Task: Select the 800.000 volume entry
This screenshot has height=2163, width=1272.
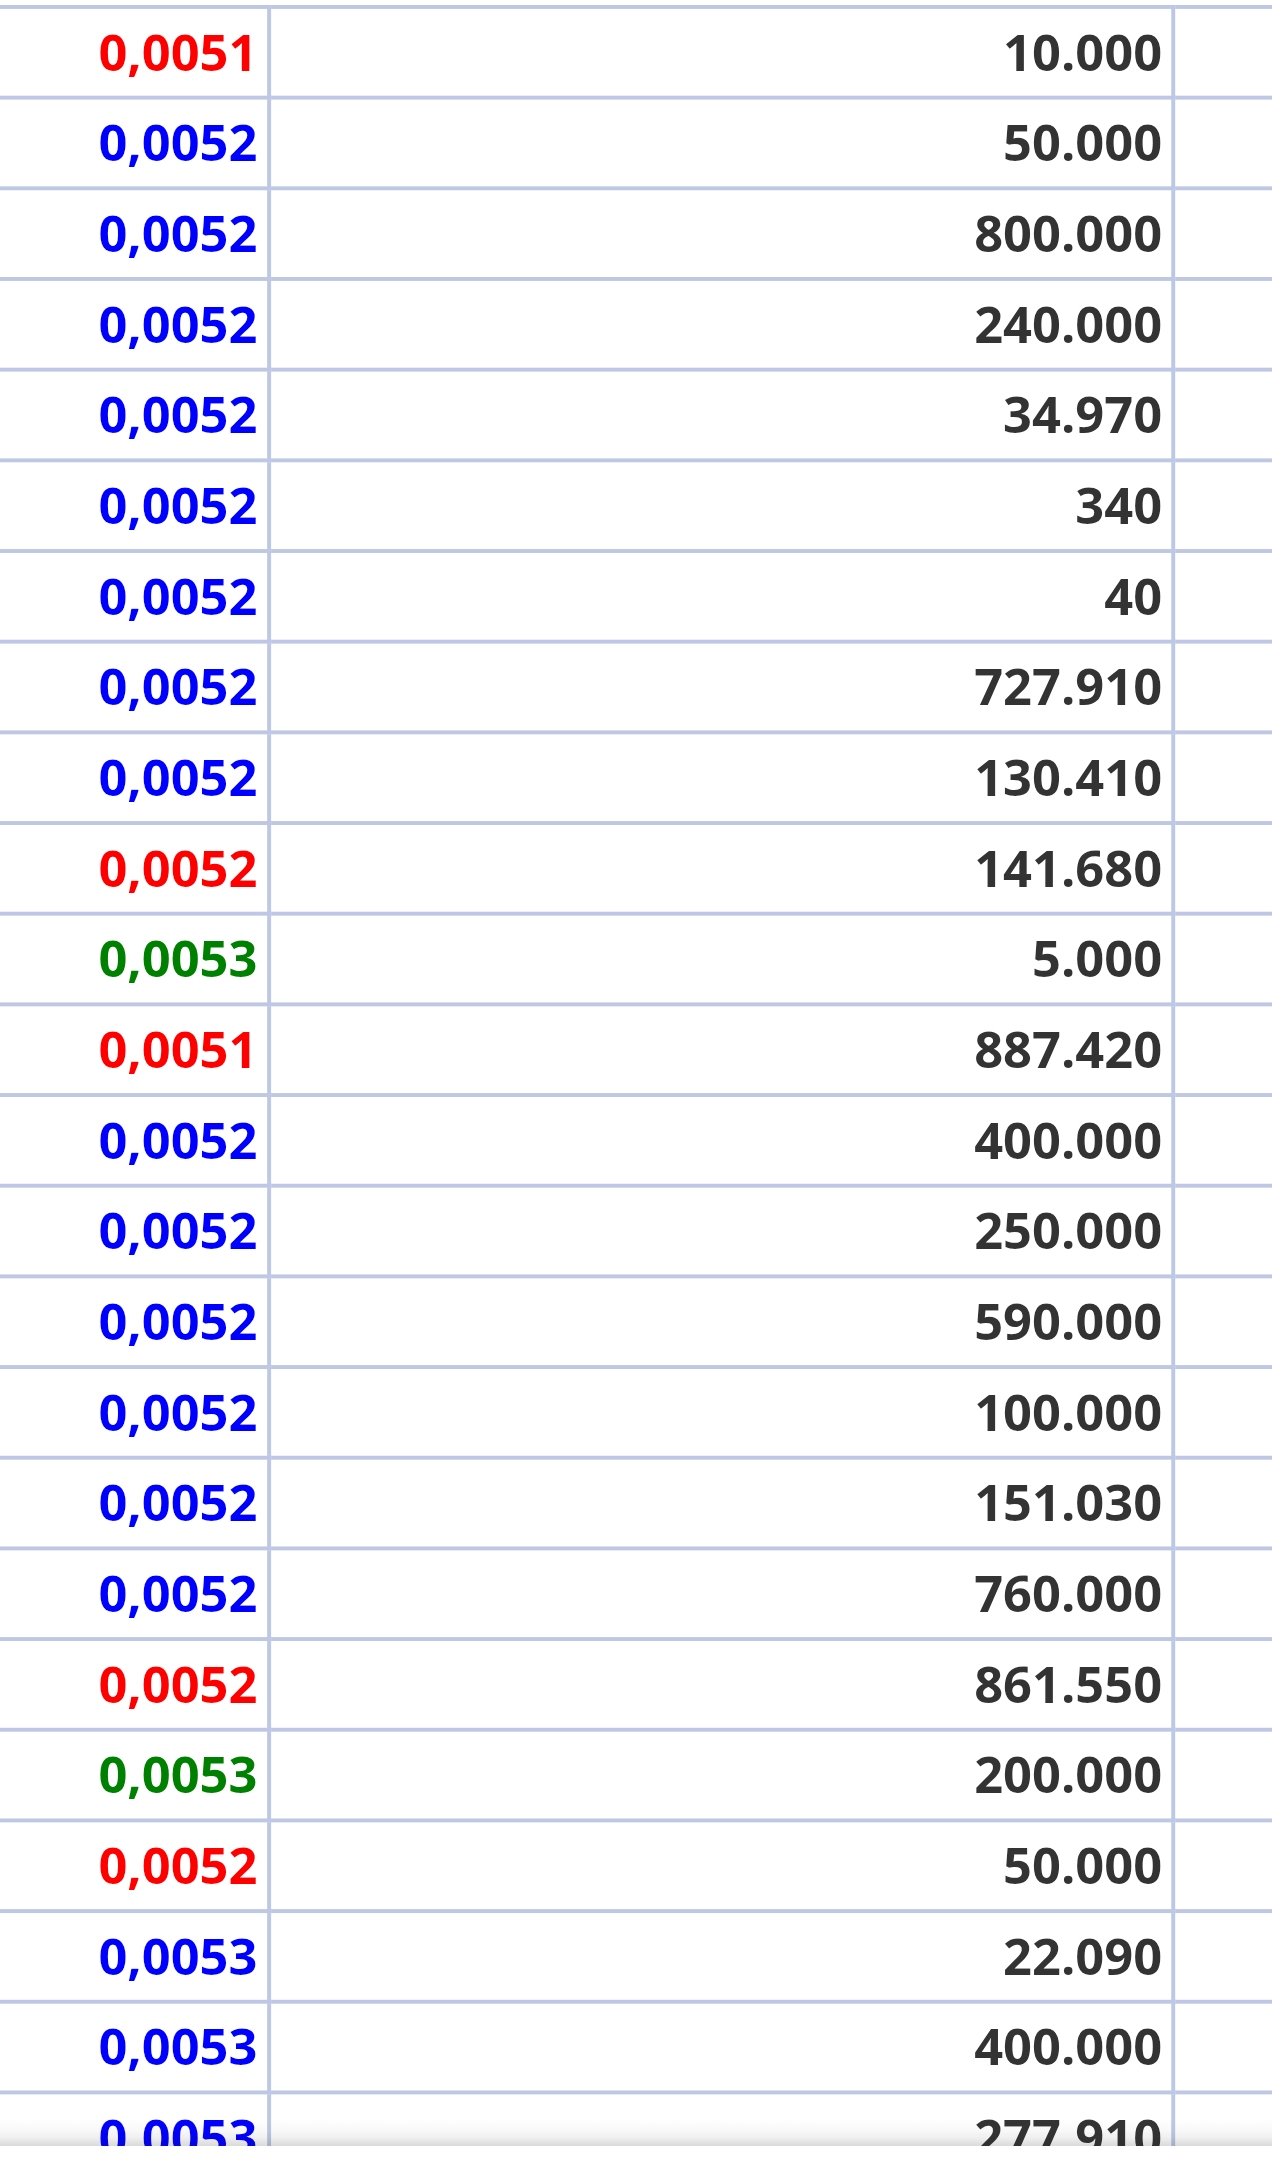Action: pos(1067,234)
